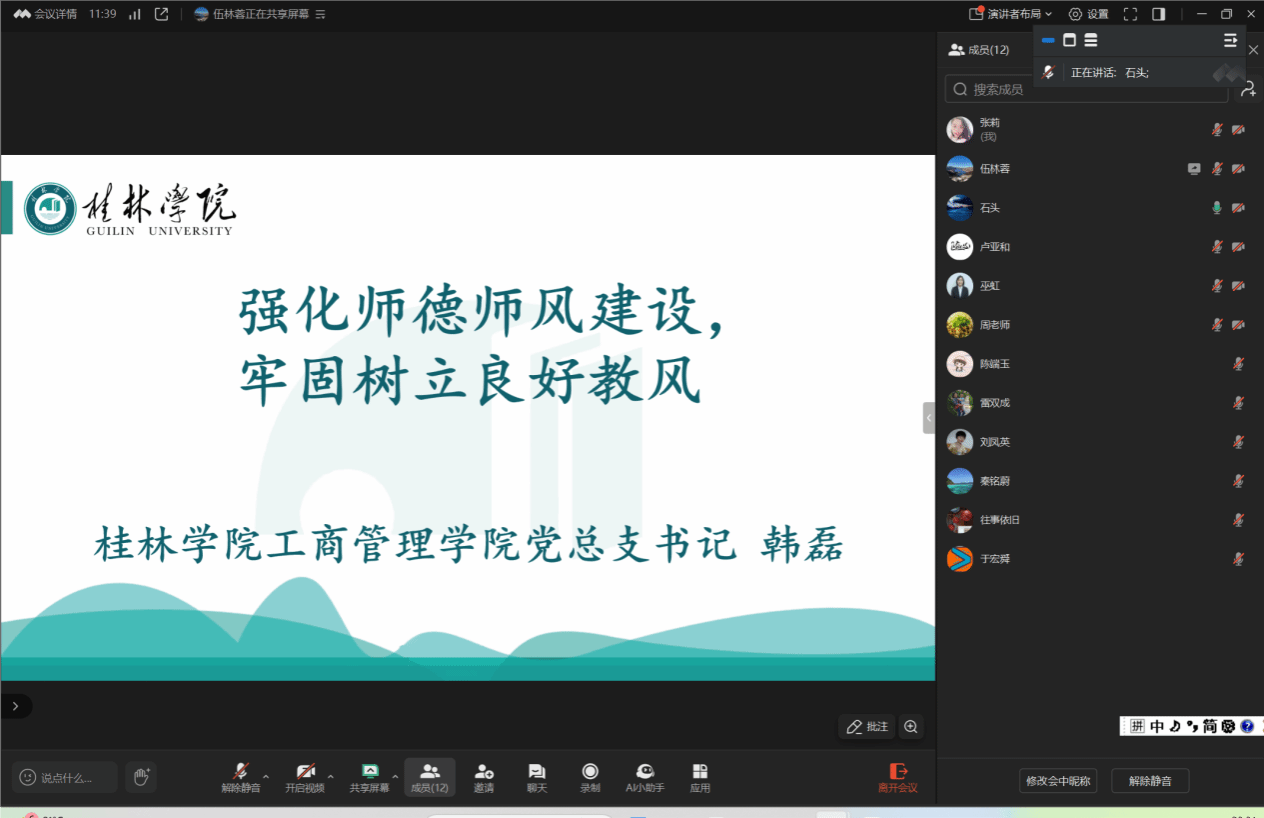
Task: Click the 修改会中昵称 button
Action: click(x=1059, y=781)
